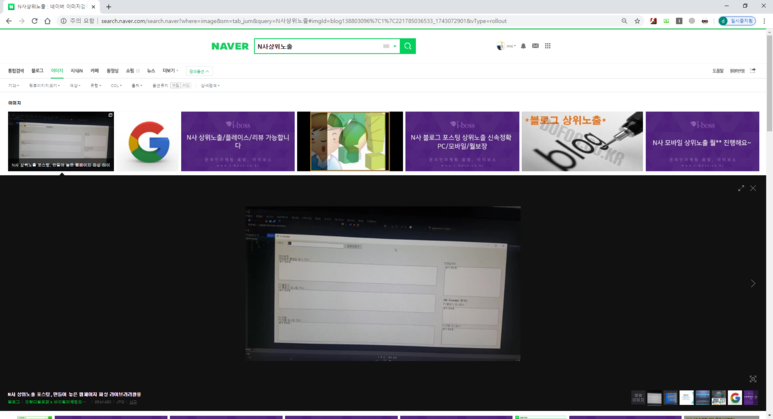Toggle the option-keep on/off switch
Image resolution: width=773 pixels, height=419 pixels.
180,86
